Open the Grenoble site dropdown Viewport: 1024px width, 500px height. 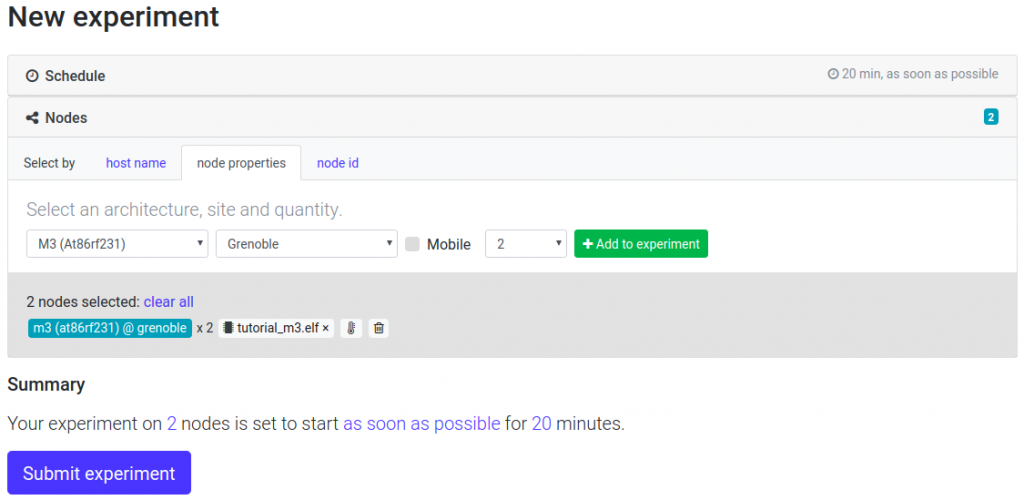[307, 243]
